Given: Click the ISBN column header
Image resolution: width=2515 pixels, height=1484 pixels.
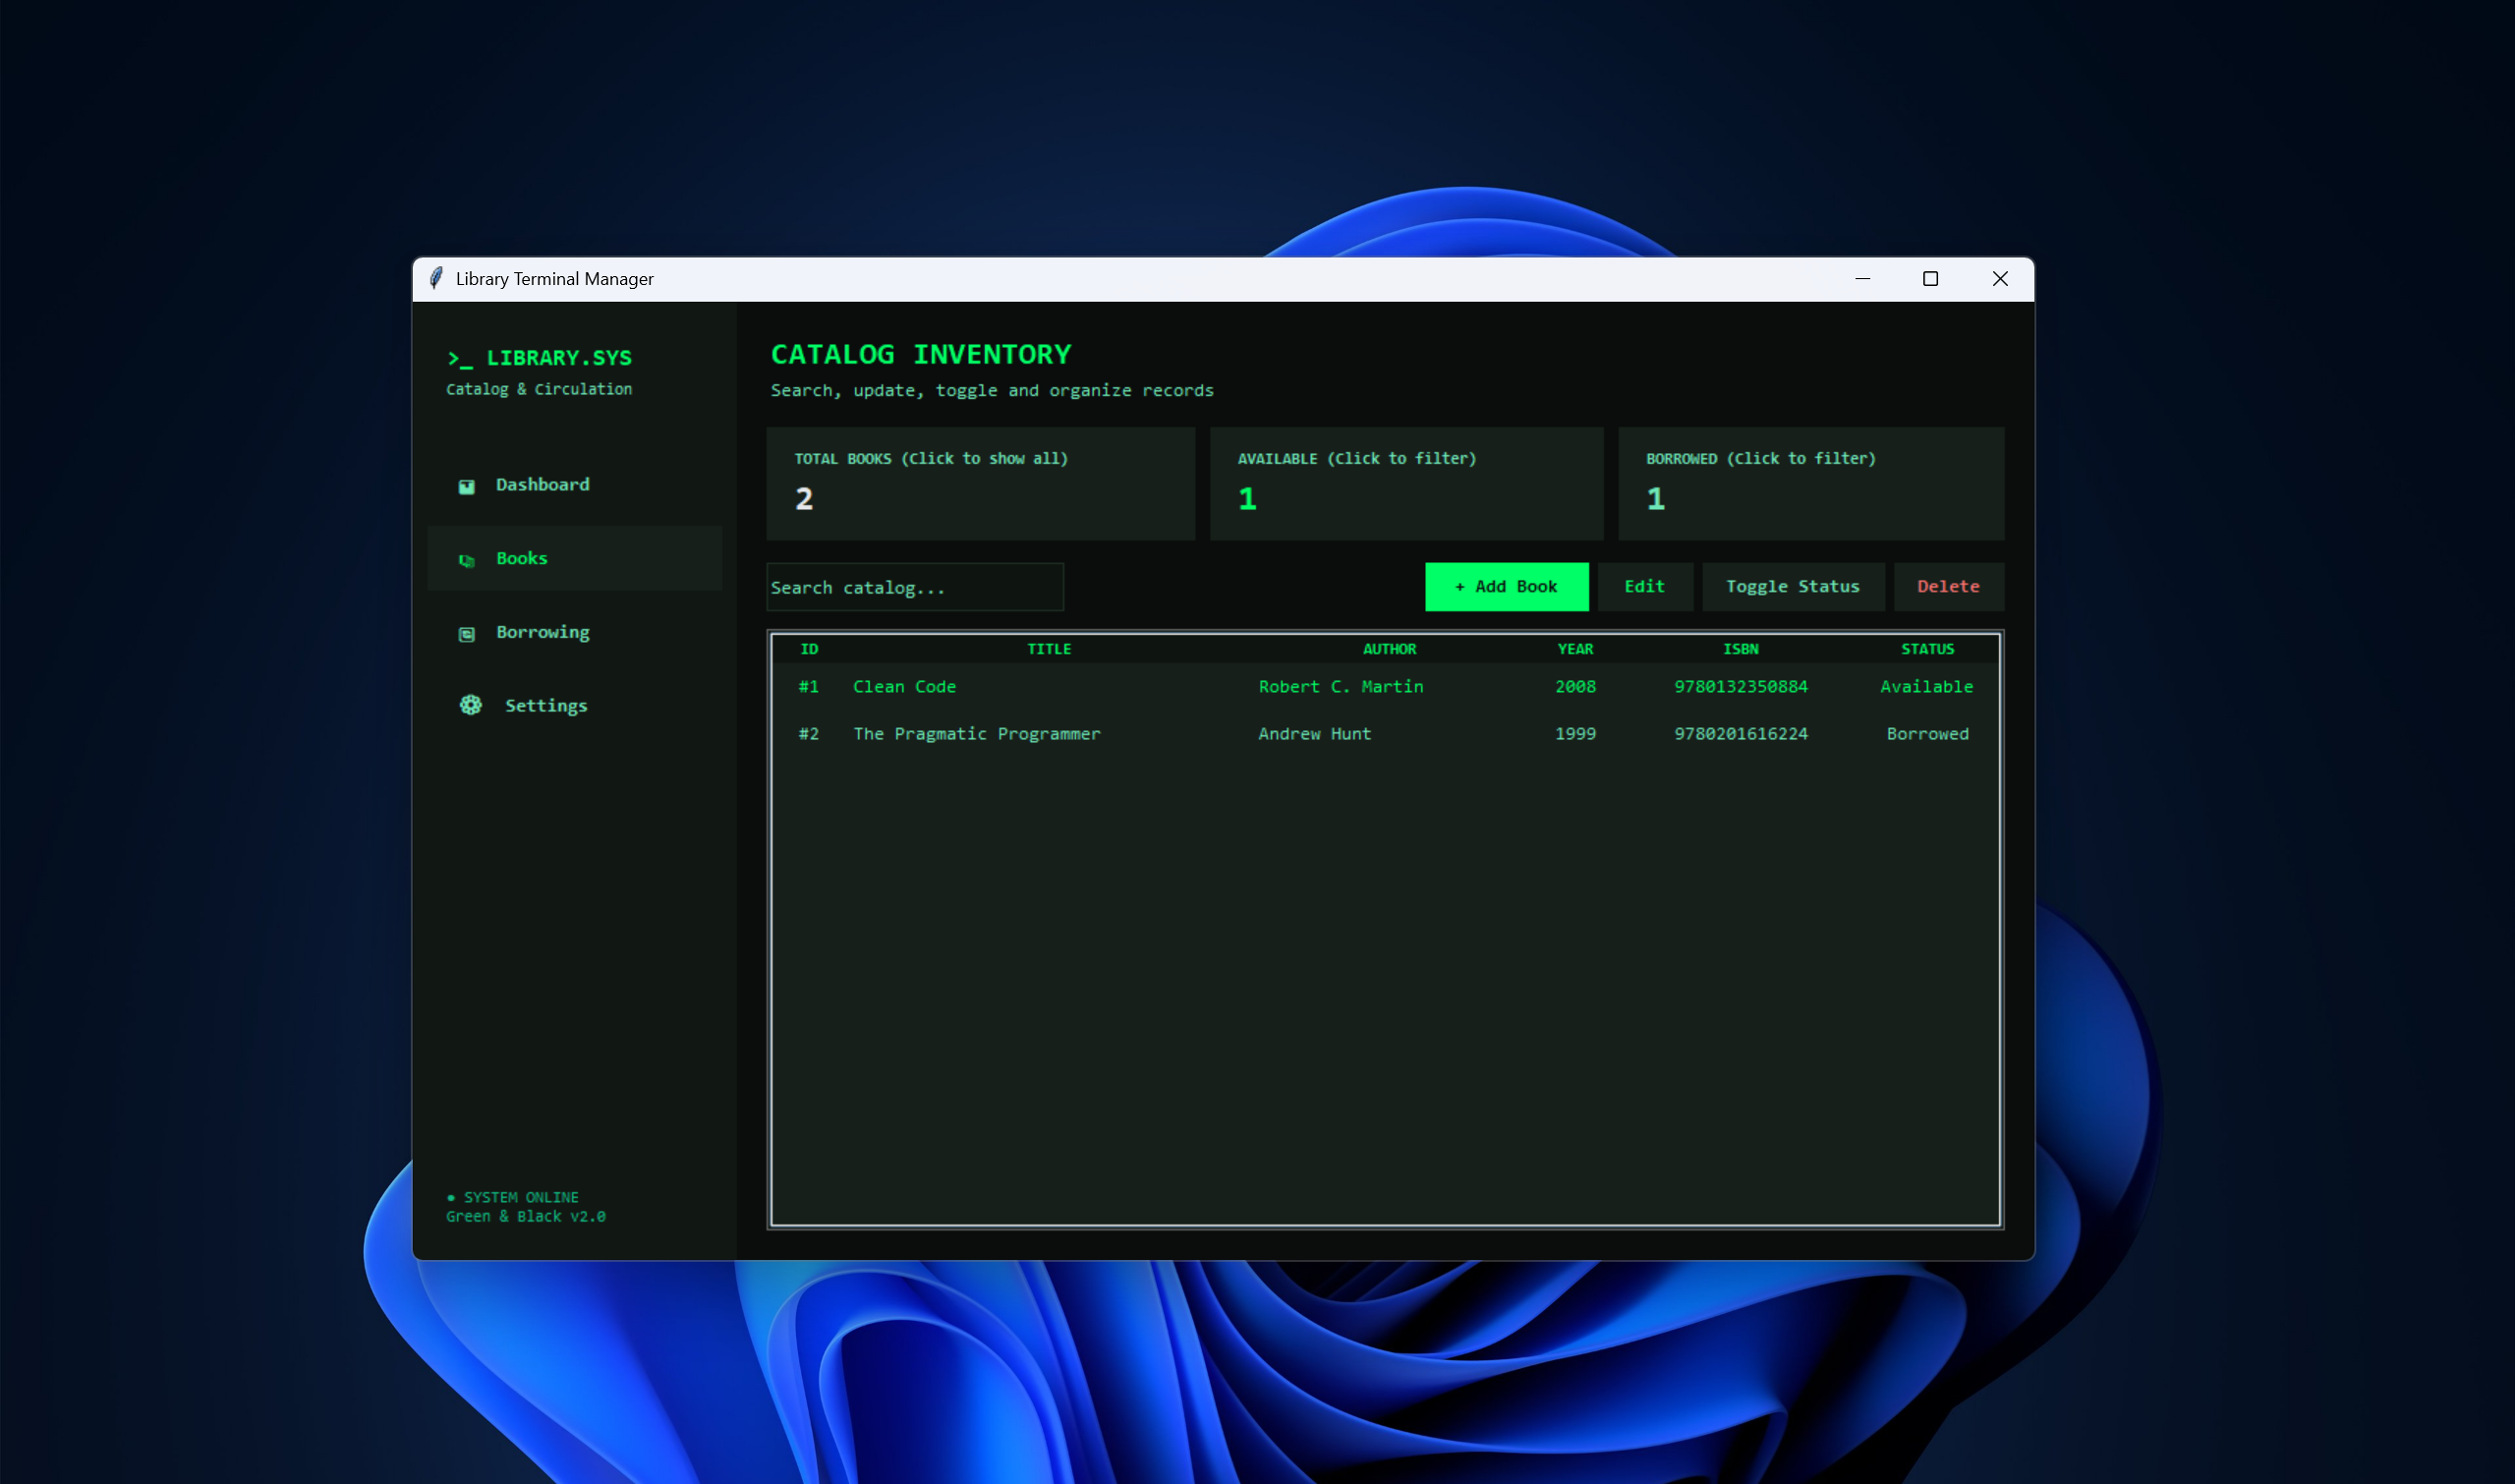Looking at the screenshot, I should (1740, 649).
